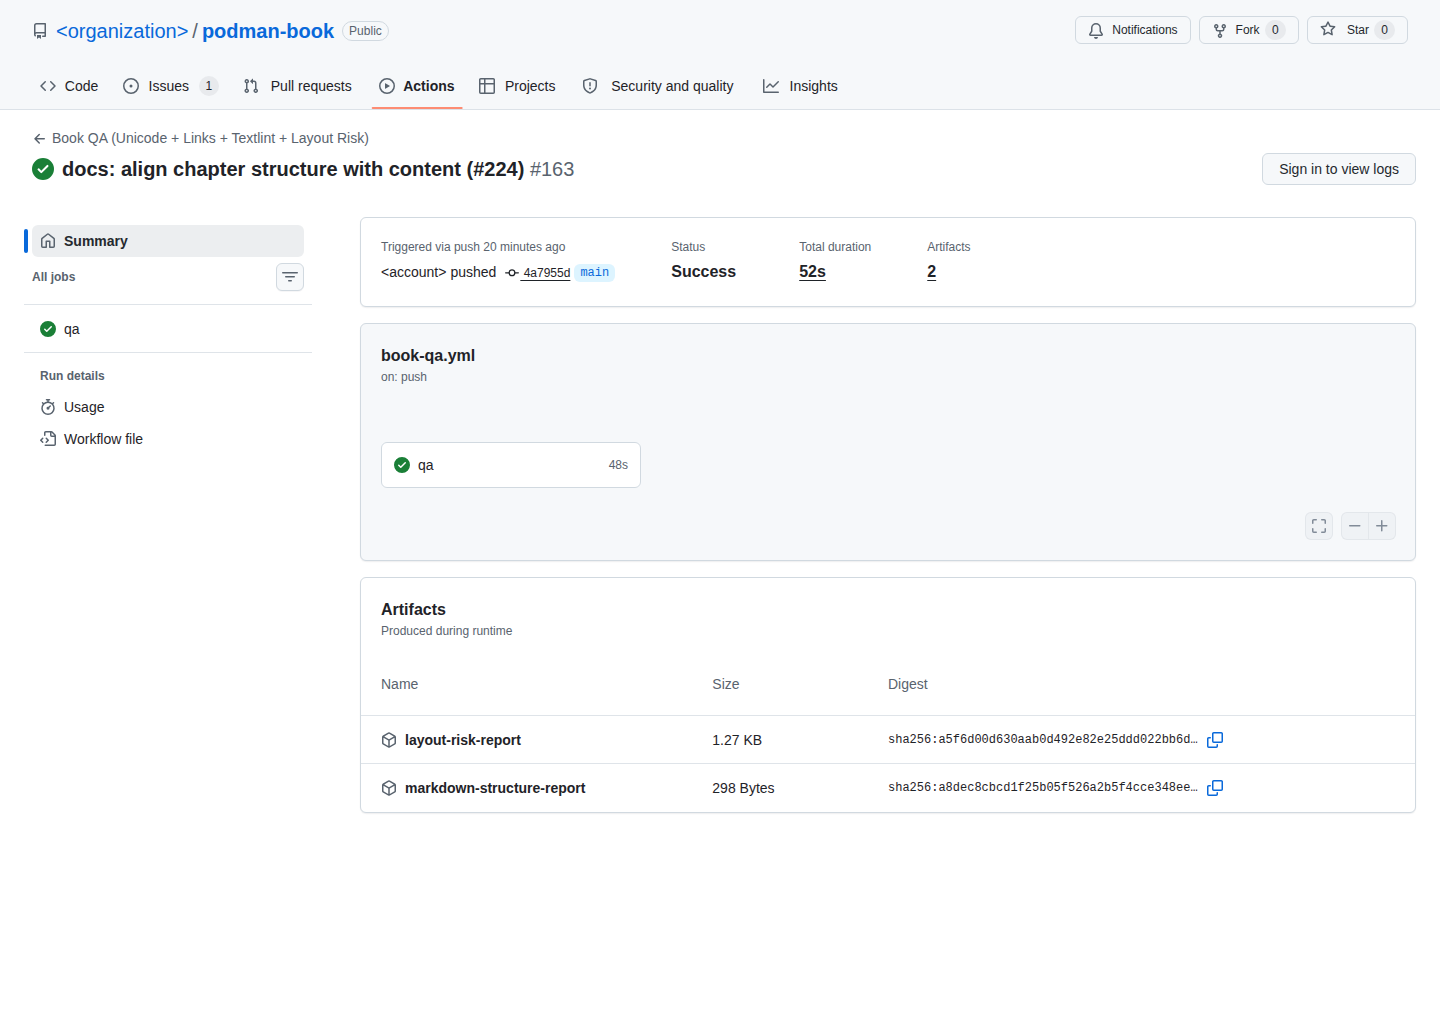This screenshot has height=1028, width=1440.
Task: Click the 52s total duration link
Action: tap(812, 272)
